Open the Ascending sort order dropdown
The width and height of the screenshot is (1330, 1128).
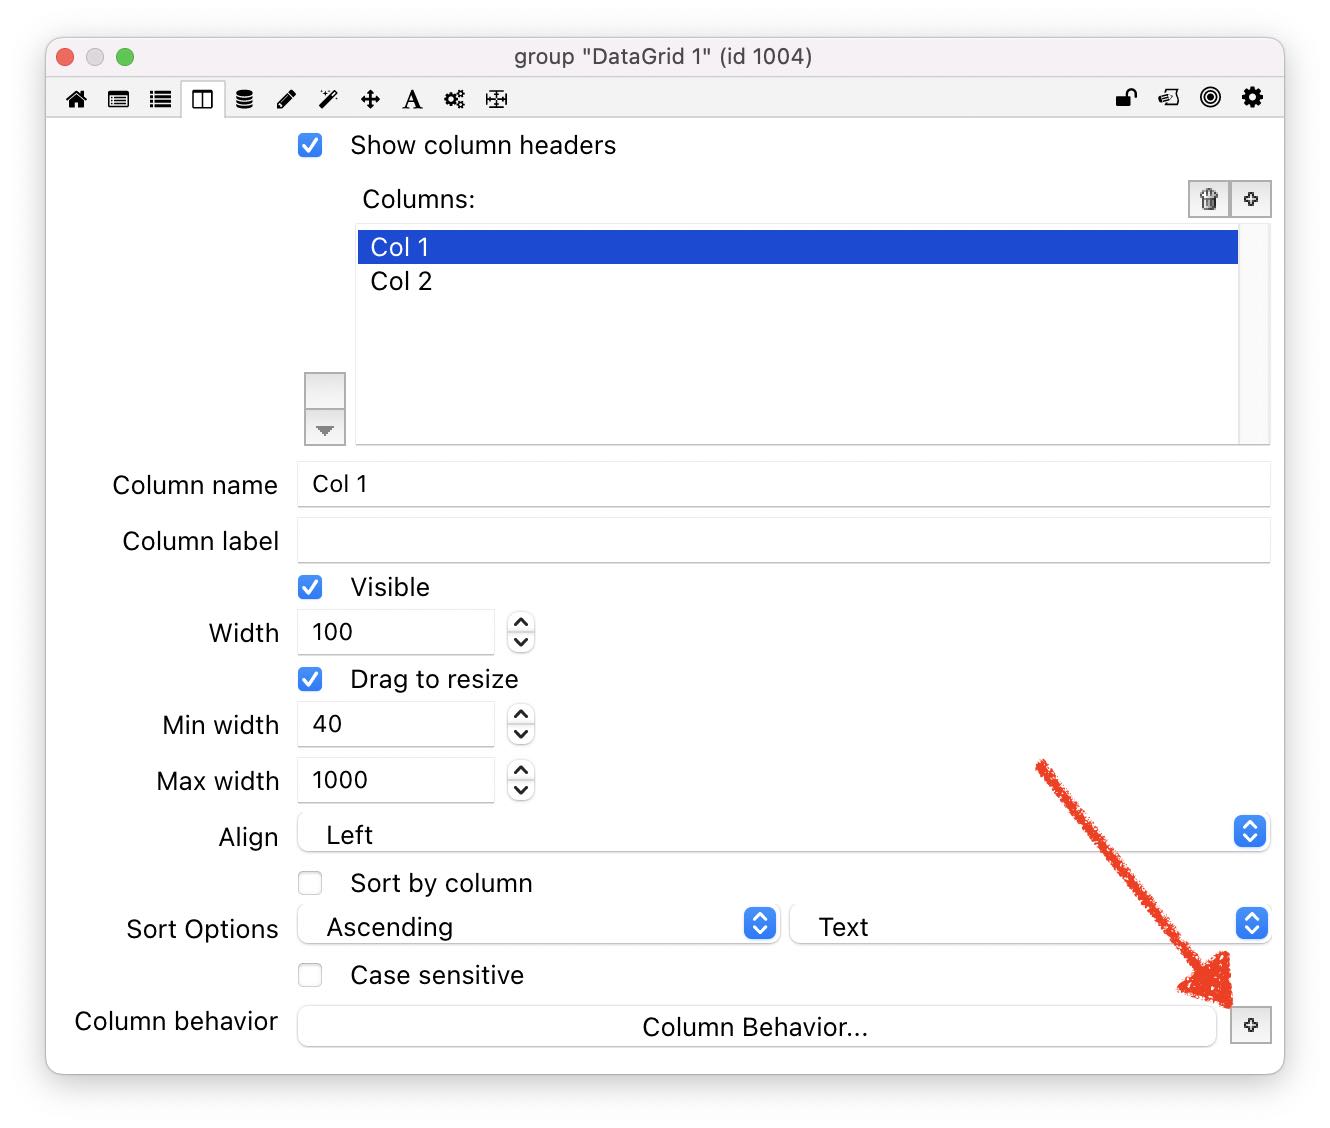(538, 926)
